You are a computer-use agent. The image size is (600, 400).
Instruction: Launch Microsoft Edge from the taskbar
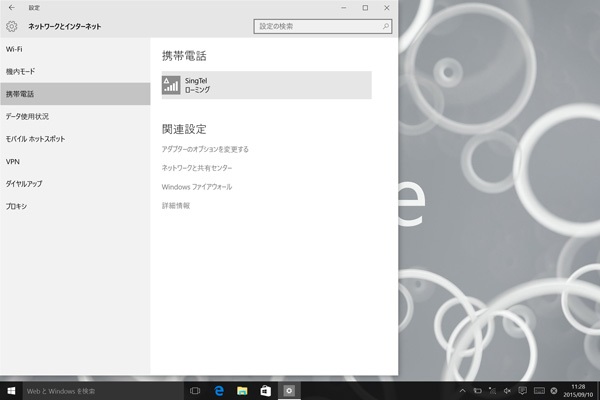[x=219, y=391]
